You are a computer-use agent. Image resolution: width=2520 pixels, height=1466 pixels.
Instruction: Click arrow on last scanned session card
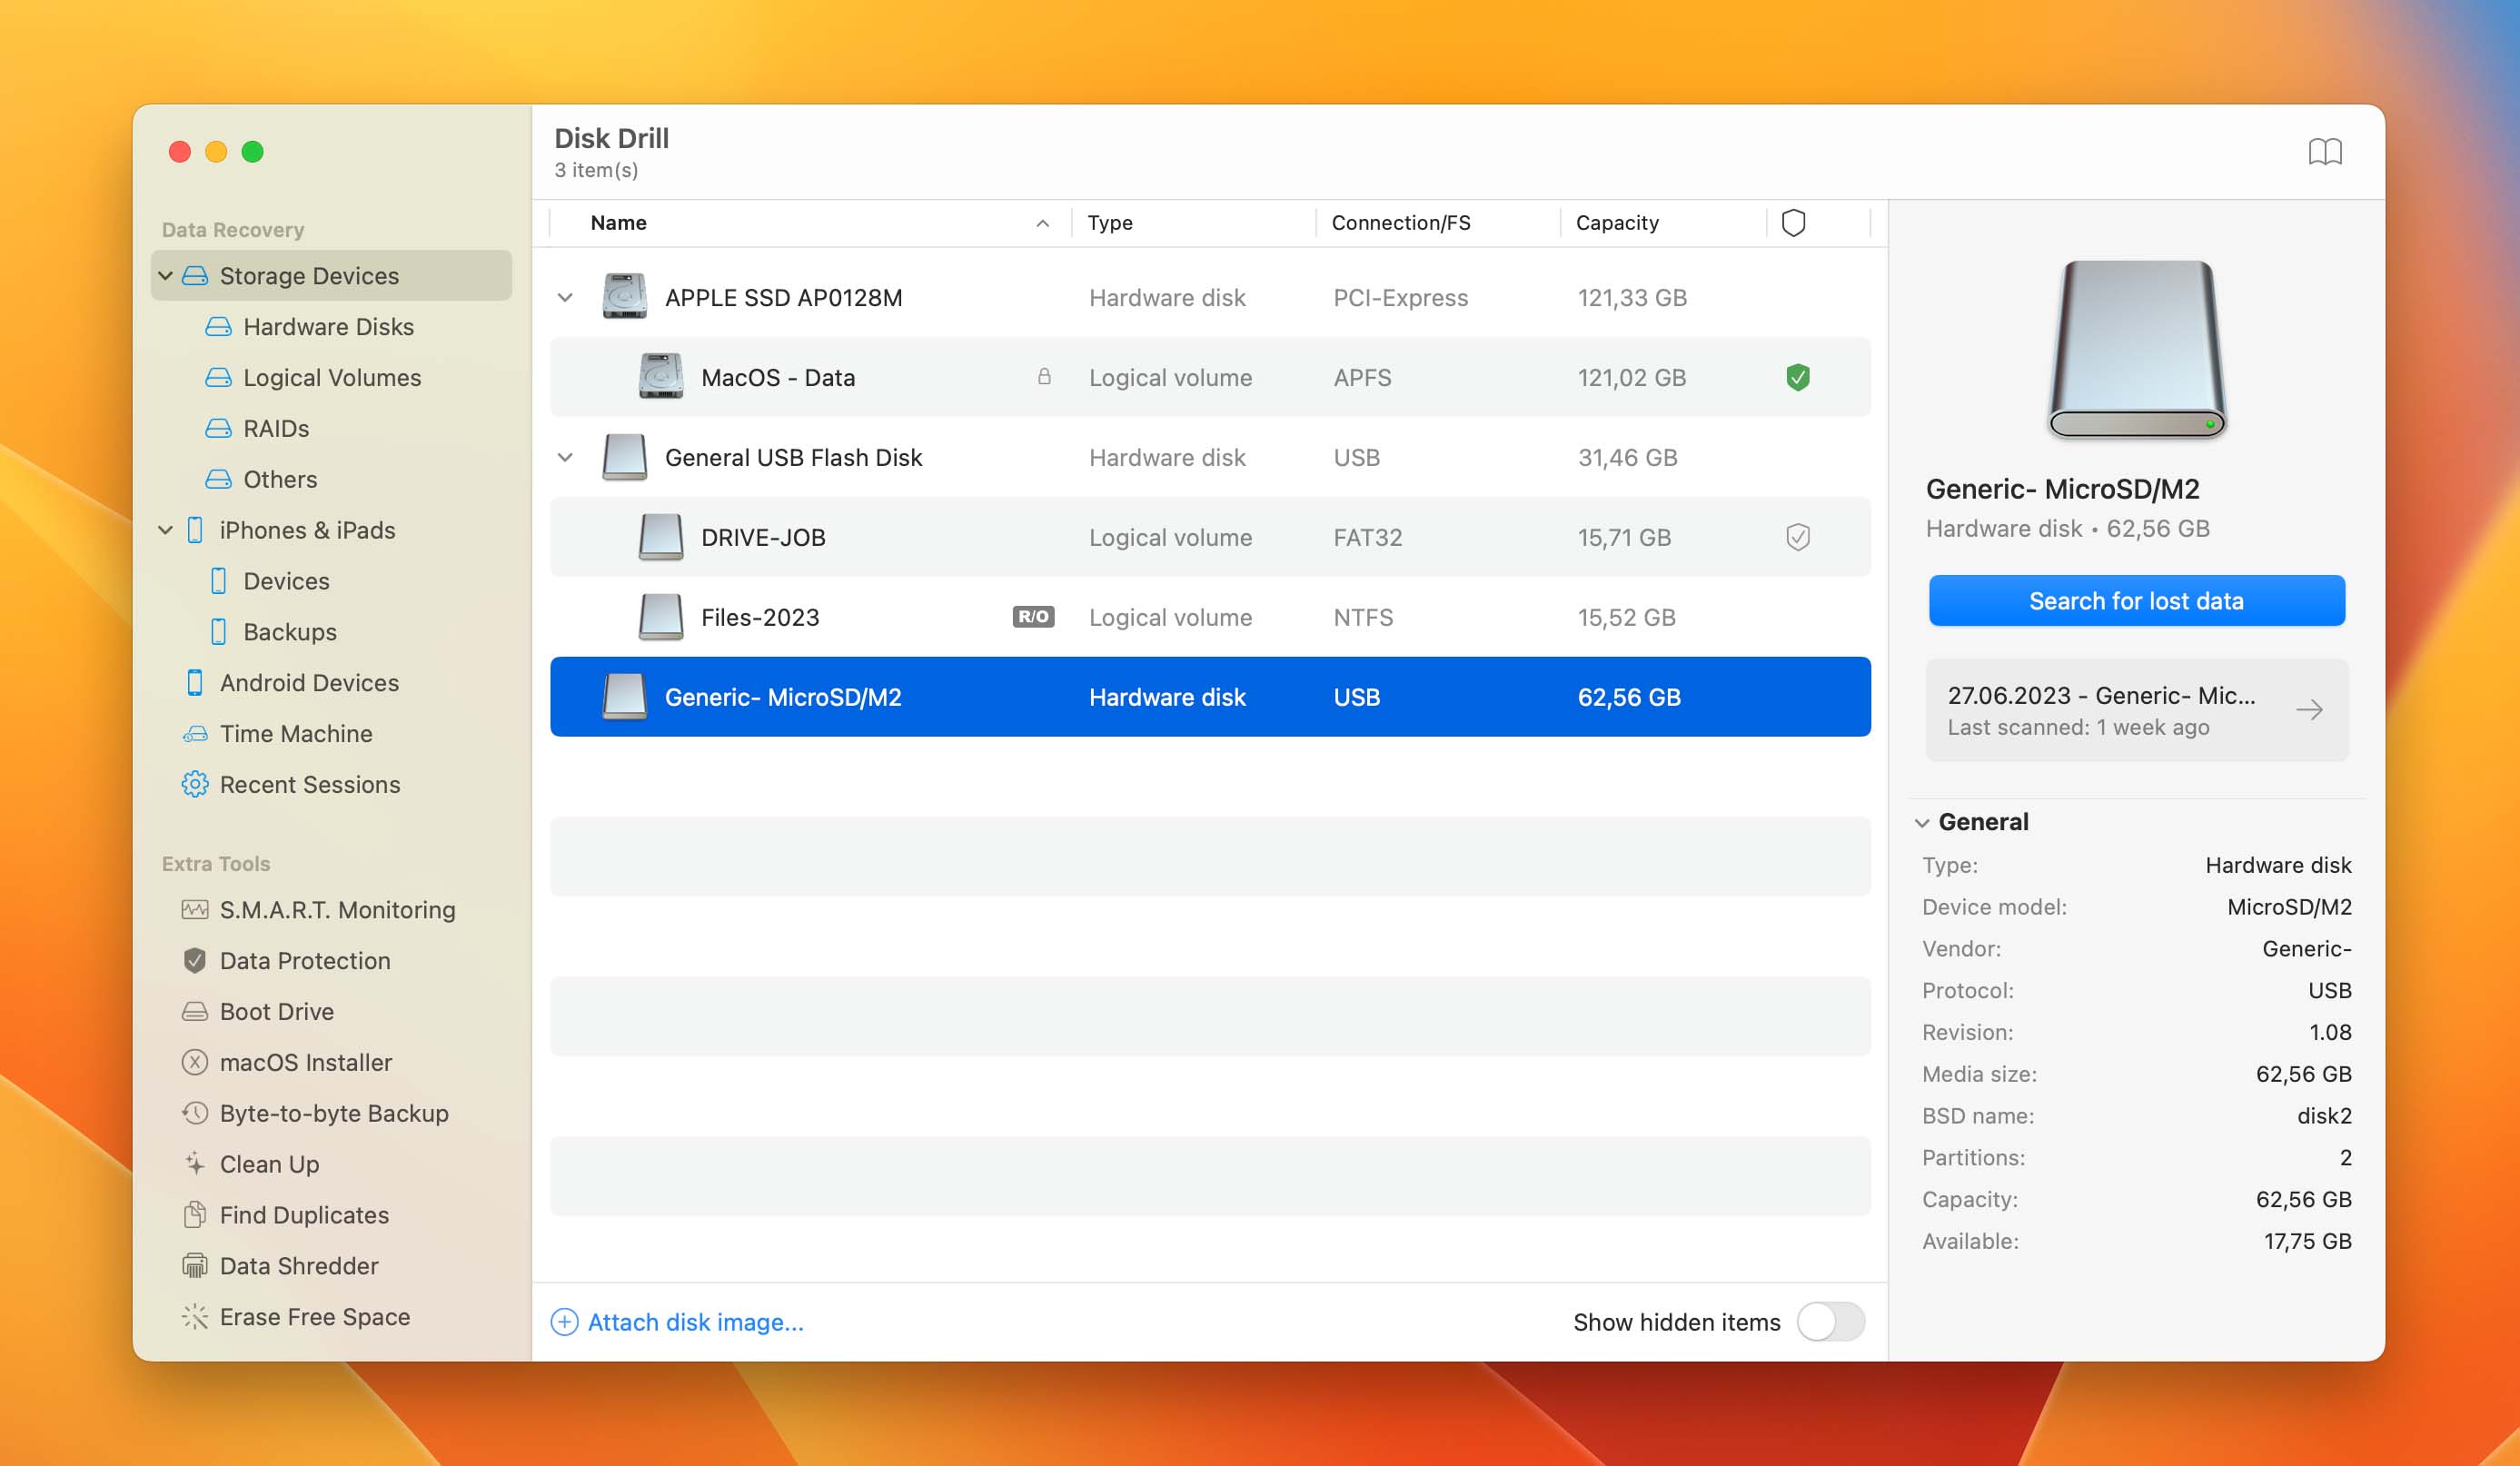click(2308, 711)
